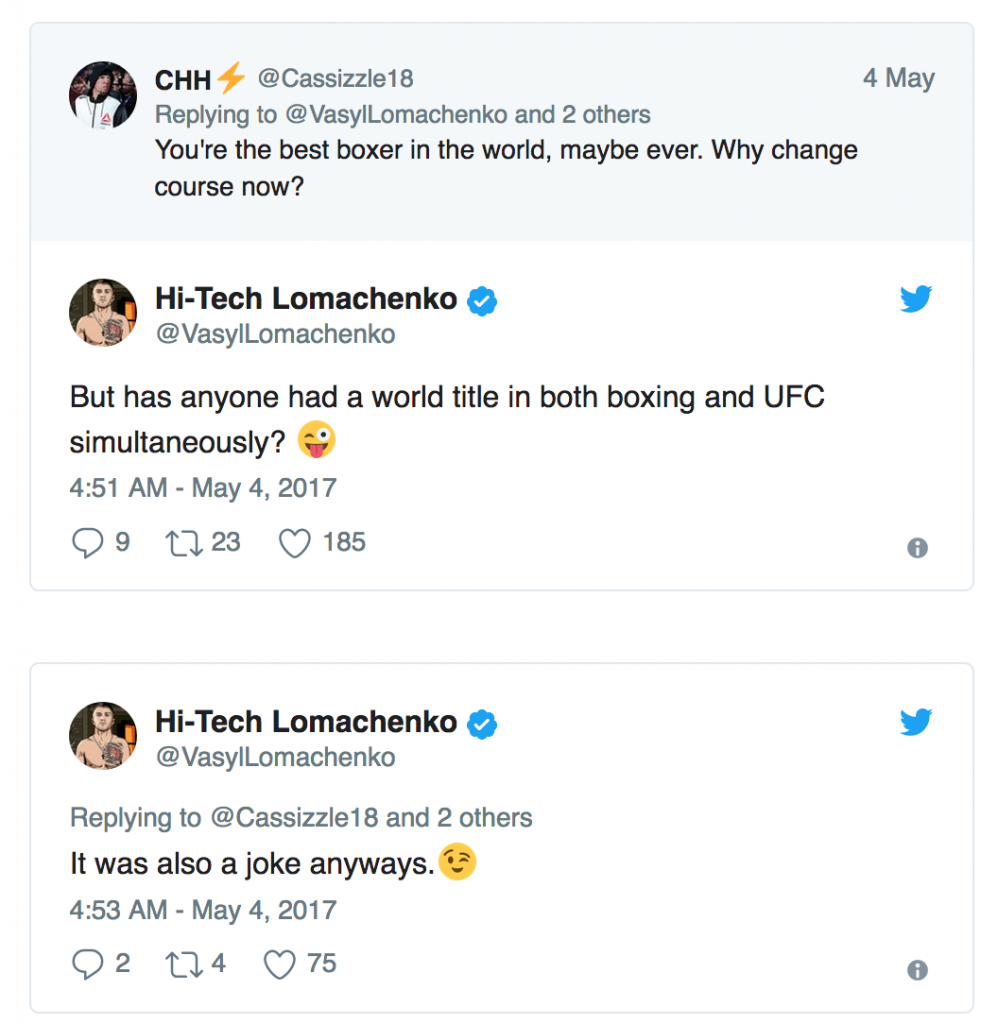This screenshot has height=1024, width=998.
Task: Click the heart icon with 185 likes
Action: tap(294, 541)
